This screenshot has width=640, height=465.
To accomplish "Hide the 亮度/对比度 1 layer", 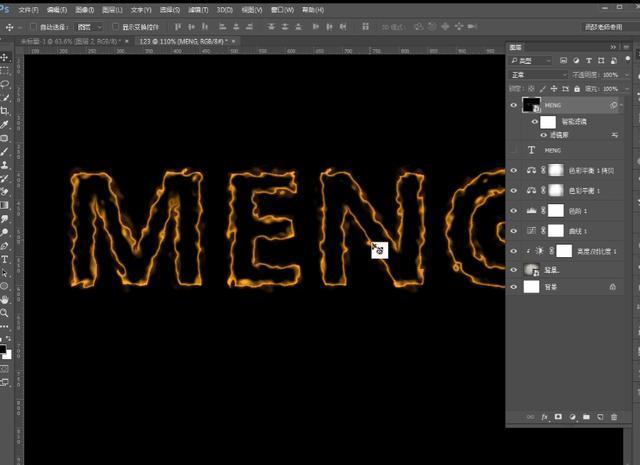I will pyautogui.click(x=513, y=251).
